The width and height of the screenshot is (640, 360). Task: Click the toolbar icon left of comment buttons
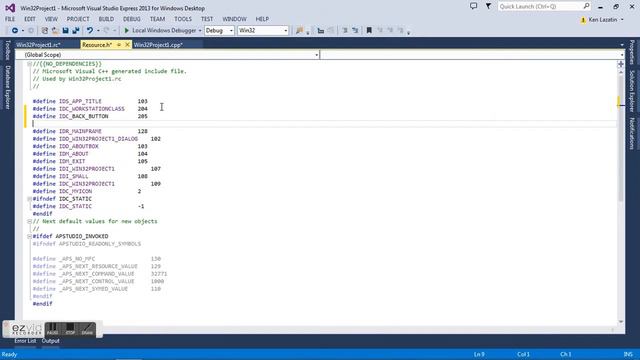321,31
